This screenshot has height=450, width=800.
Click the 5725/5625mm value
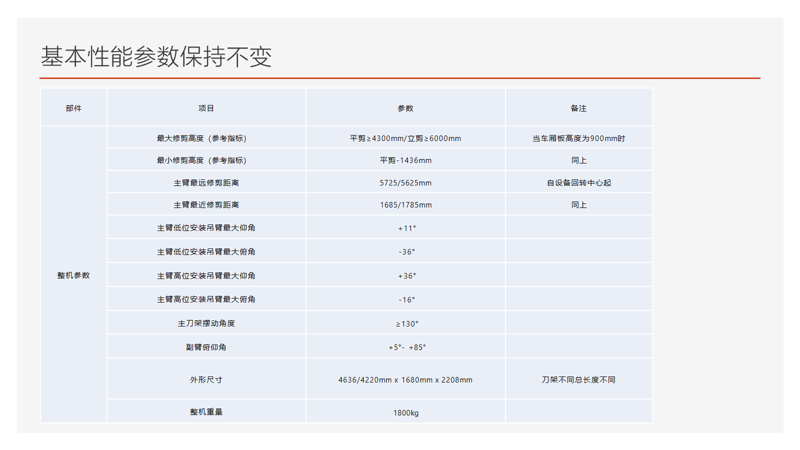[x=405, y=183]
